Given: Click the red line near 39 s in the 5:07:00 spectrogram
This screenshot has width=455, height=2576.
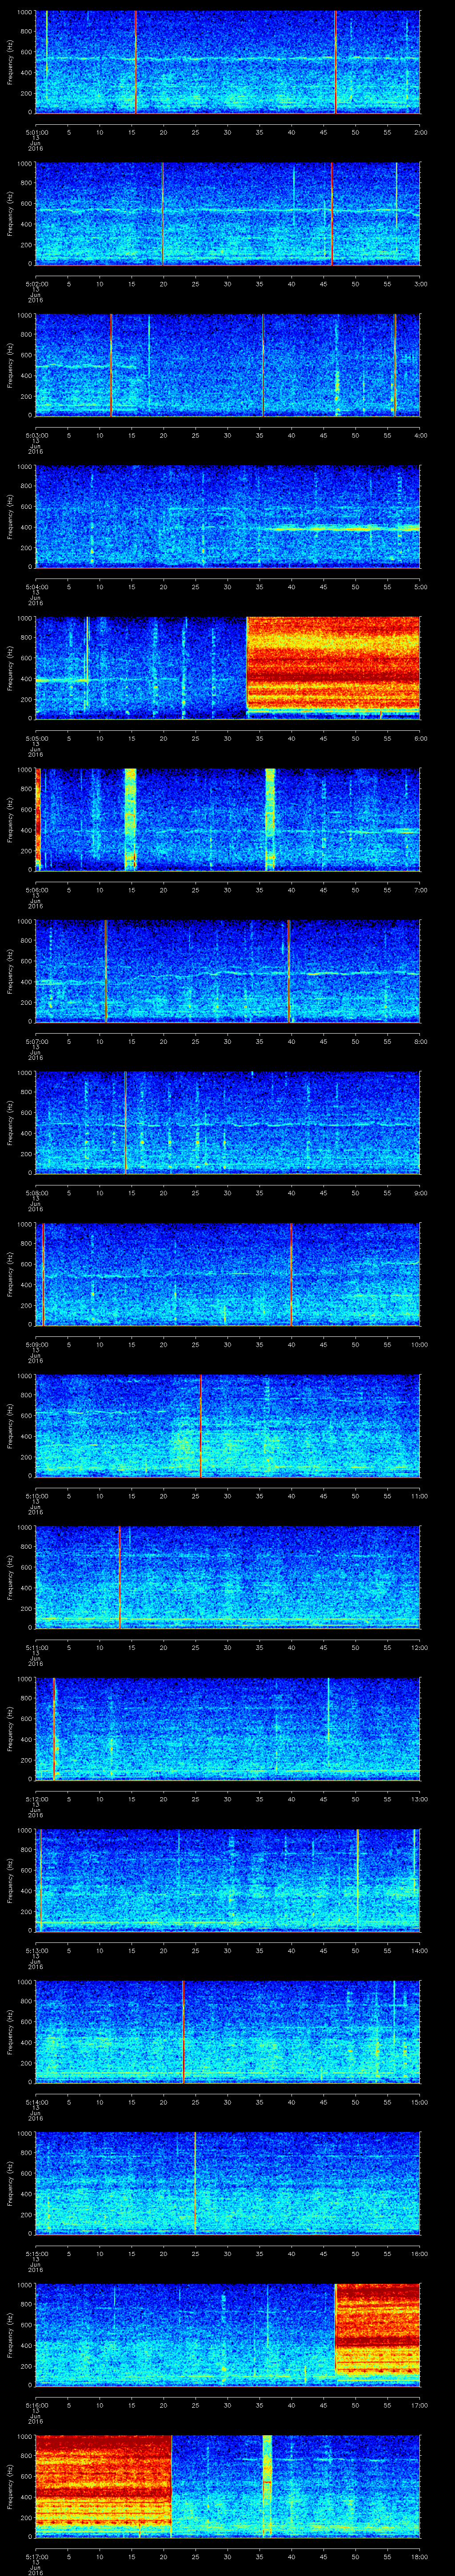Looking at the screenshot, I should pyautogui.click(x=288, y=970).
